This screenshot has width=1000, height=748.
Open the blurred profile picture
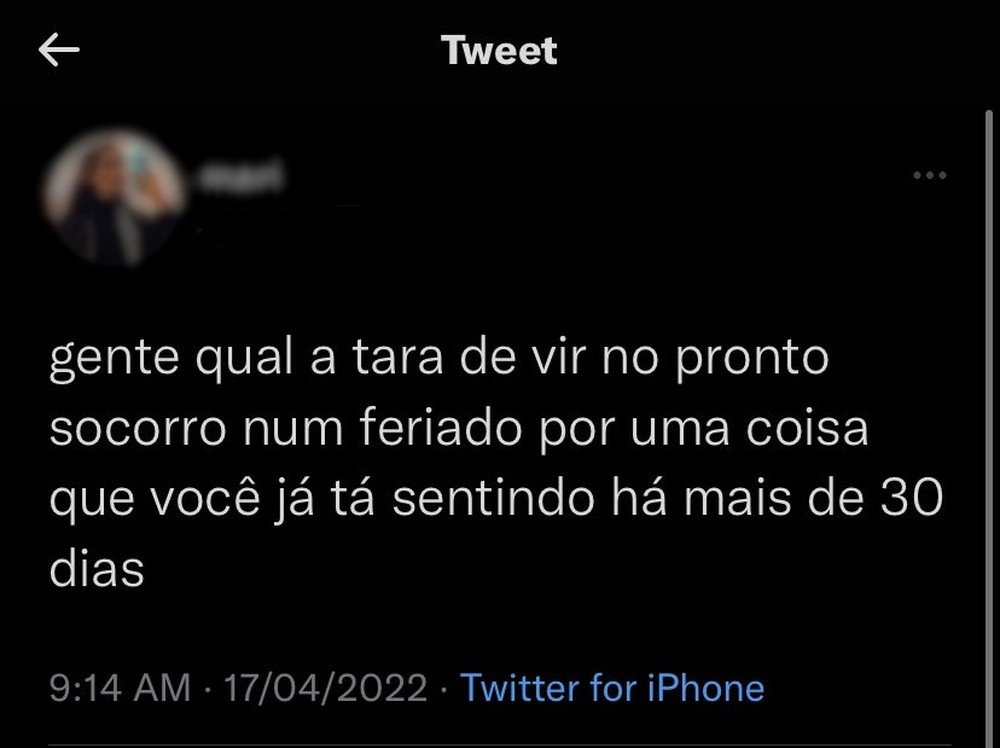(x=115, y=197)
